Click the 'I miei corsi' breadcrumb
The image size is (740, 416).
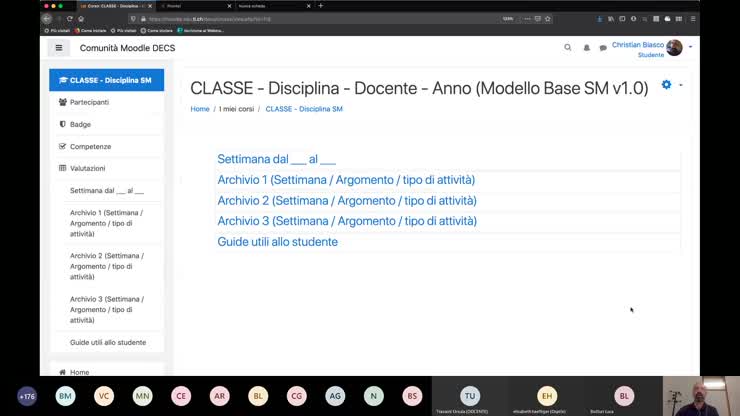pyautogui.click(x=236, y=109)
